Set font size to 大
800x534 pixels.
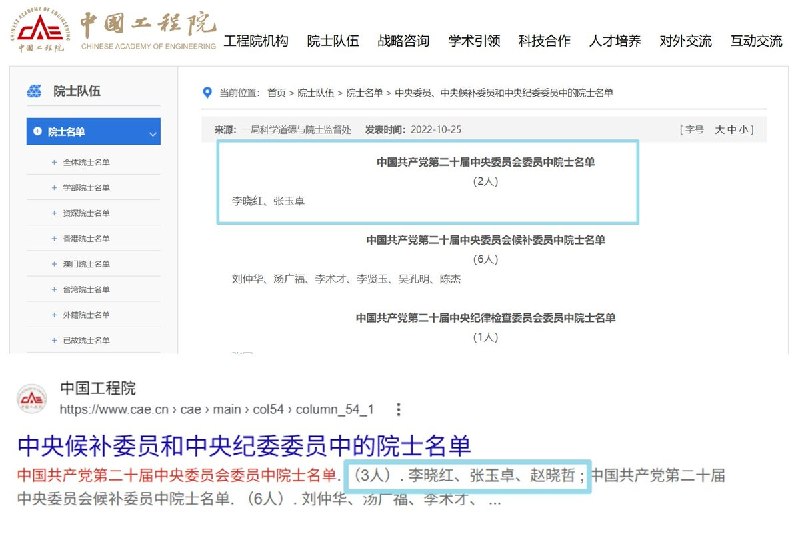[719, 130]
